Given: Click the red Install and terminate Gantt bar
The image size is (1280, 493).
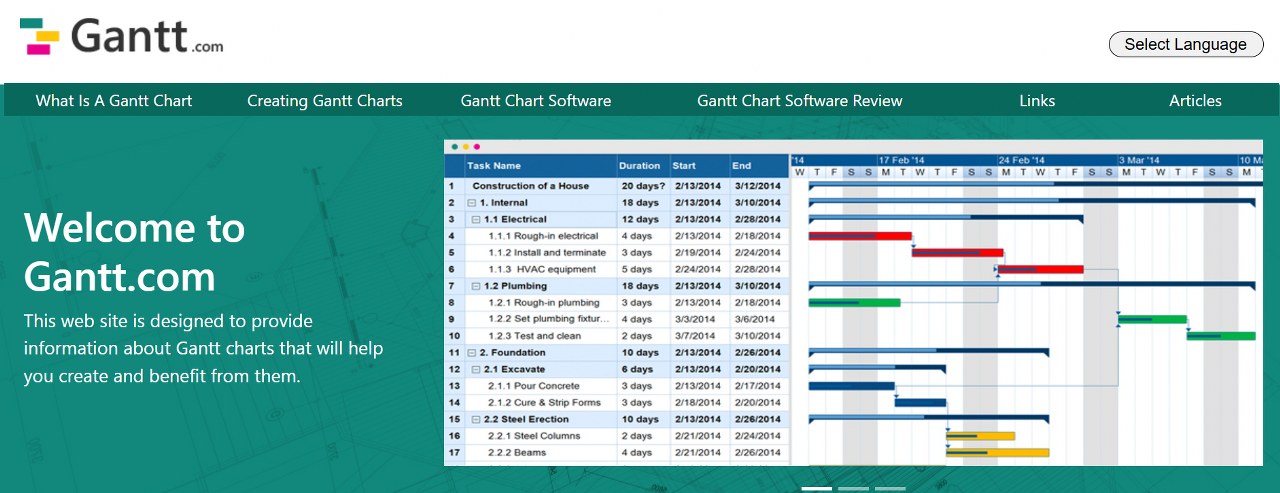Looking at the screenshot, I should (x=957, y=253).
